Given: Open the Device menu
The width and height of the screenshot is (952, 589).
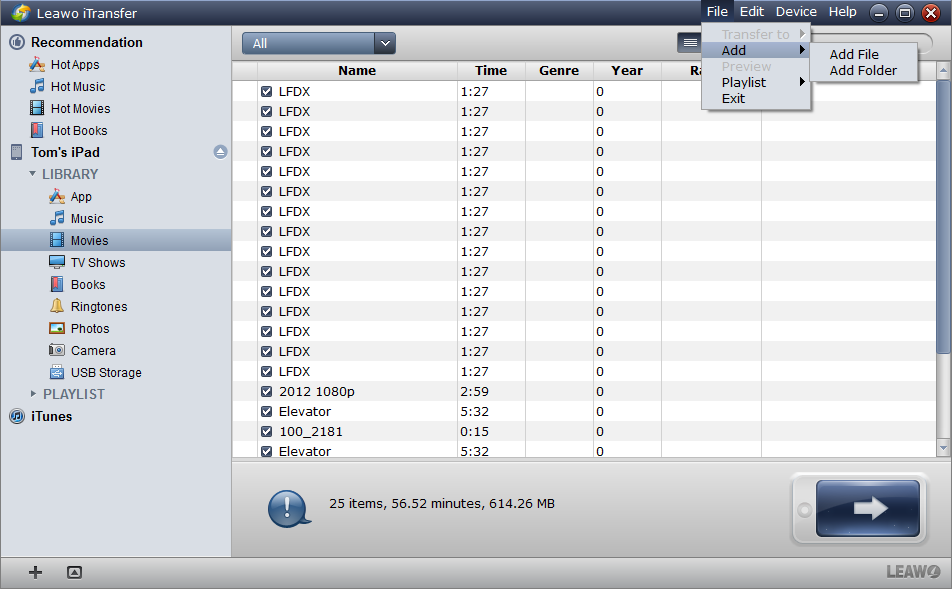Looking at the screenshot, I should 796,12.
